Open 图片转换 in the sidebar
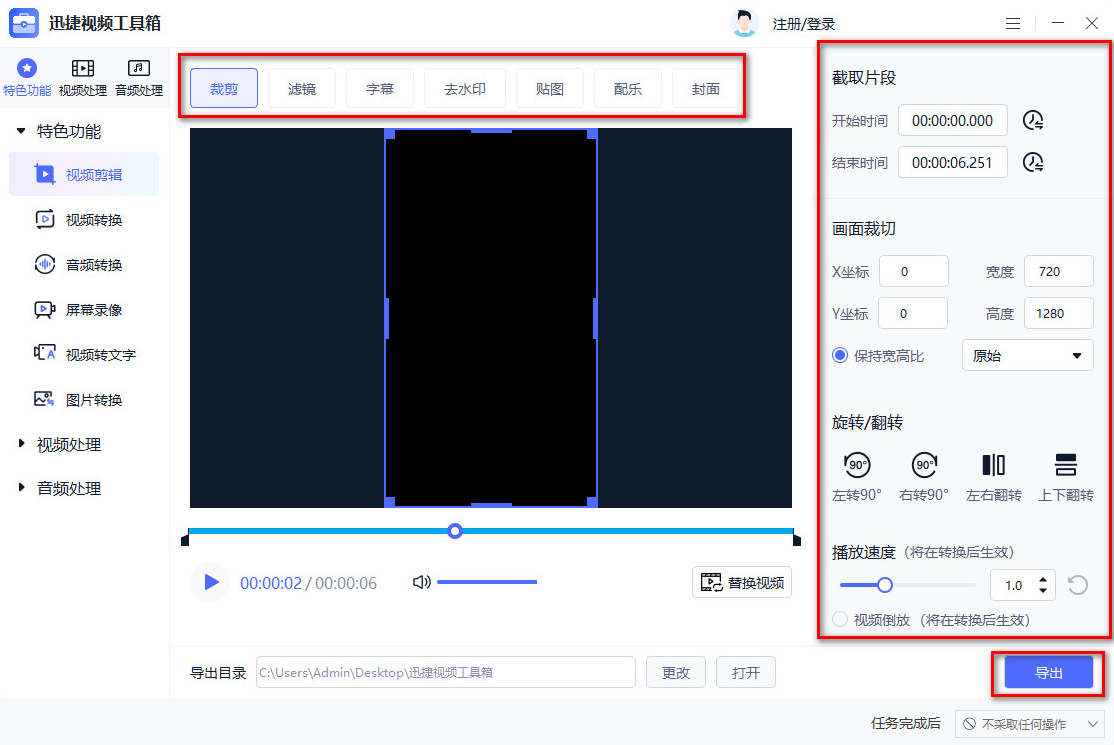The image size is (1114, 745). 84,399
